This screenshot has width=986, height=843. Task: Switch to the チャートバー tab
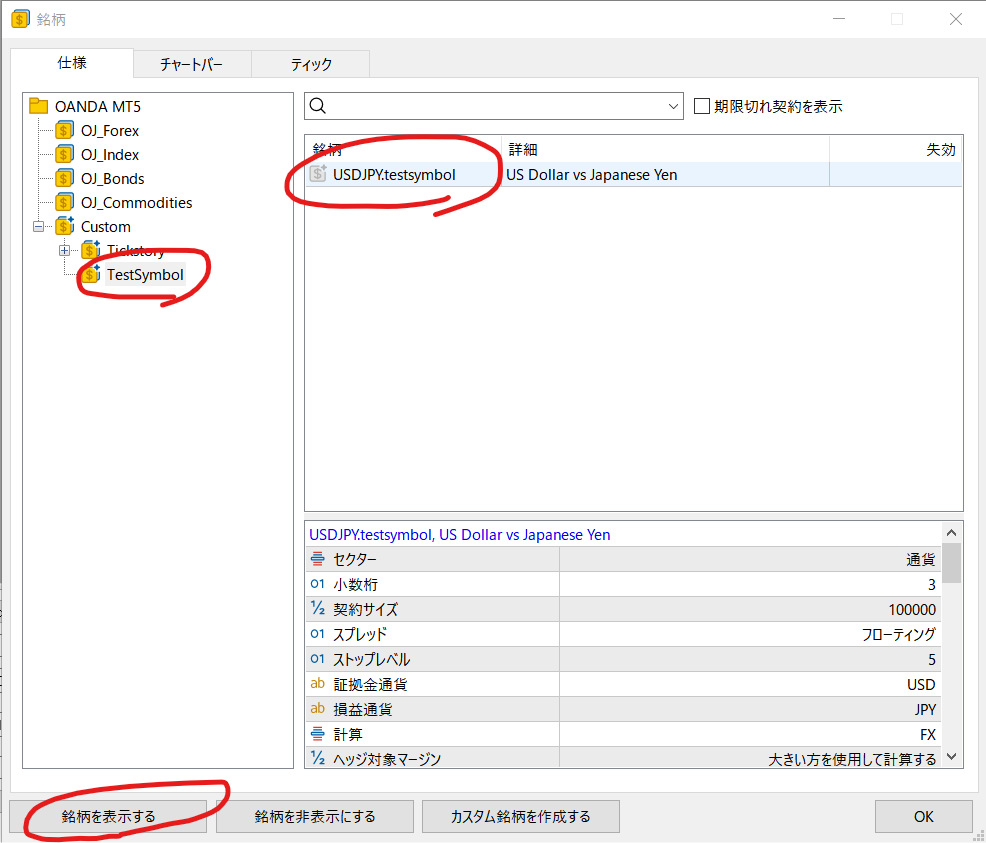coord(192,64)
